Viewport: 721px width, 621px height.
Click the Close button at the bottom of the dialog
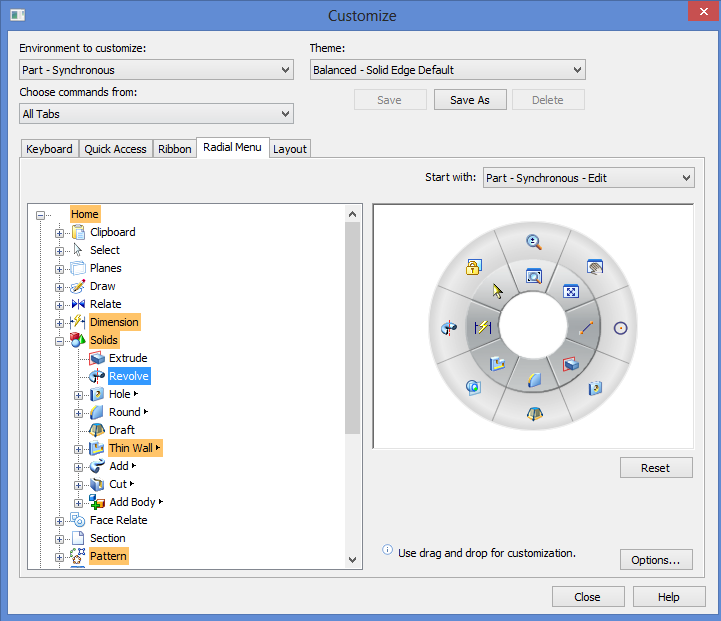coord(588,597)
